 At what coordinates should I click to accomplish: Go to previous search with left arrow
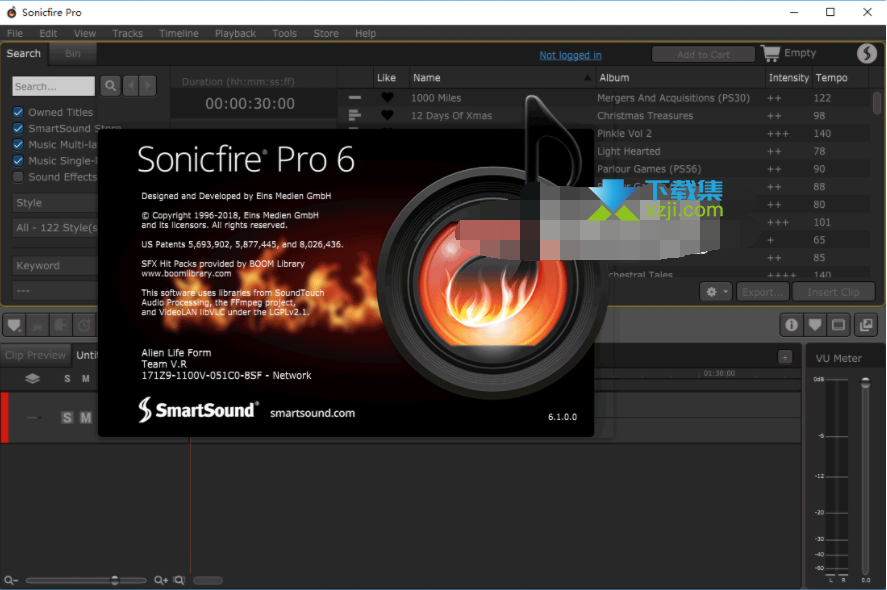(131, 86)
